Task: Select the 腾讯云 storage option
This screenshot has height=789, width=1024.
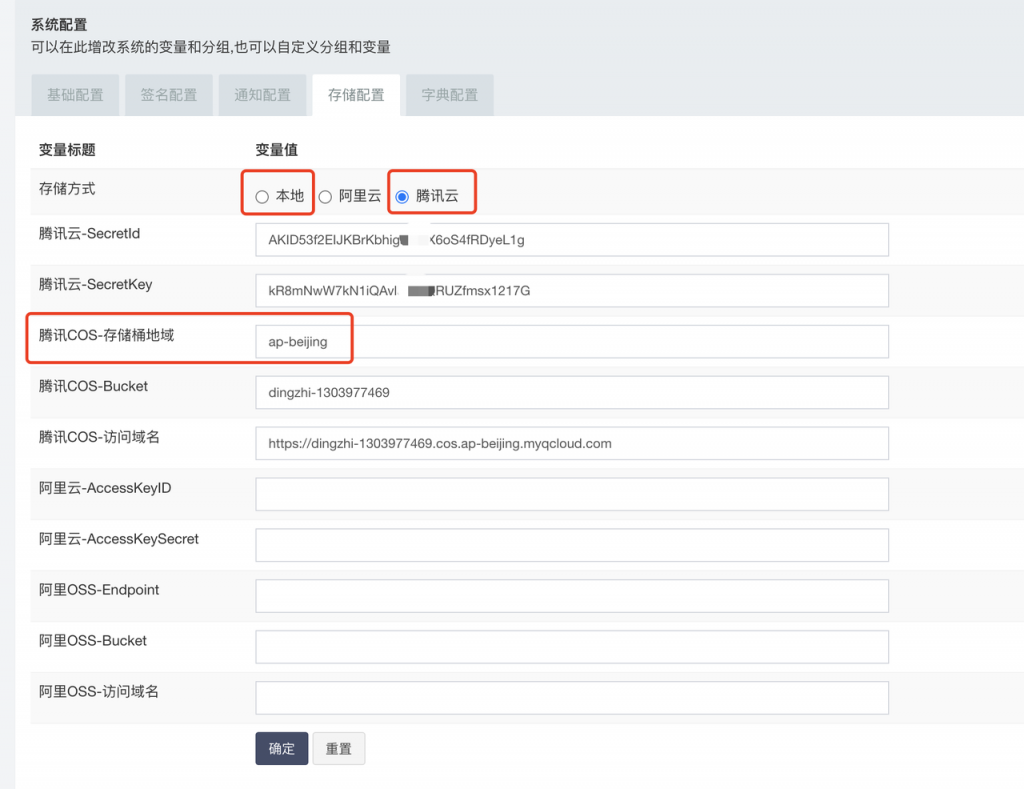Action: (402, 197)
